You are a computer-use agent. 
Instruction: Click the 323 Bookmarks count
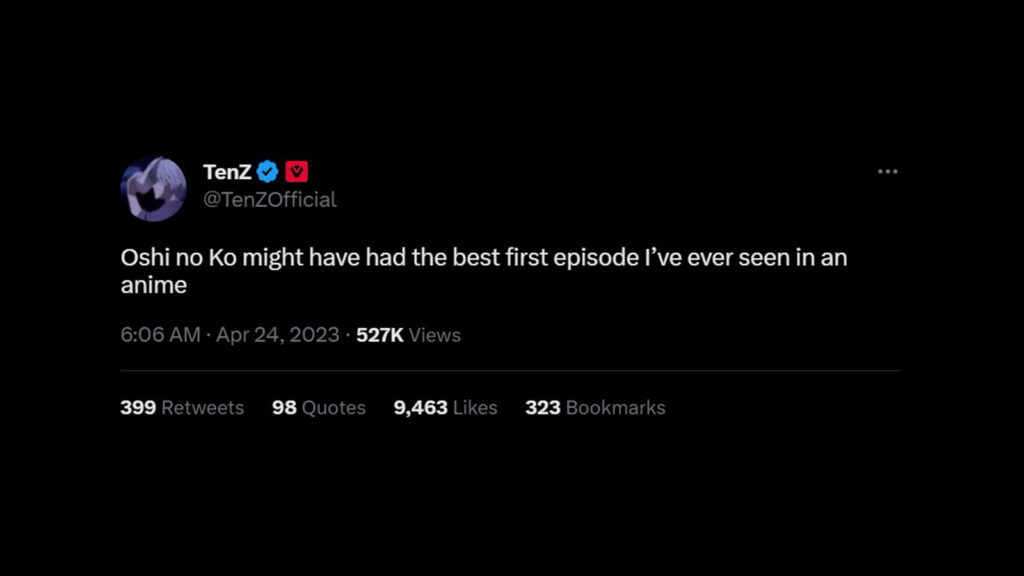[x=595, y=408]
